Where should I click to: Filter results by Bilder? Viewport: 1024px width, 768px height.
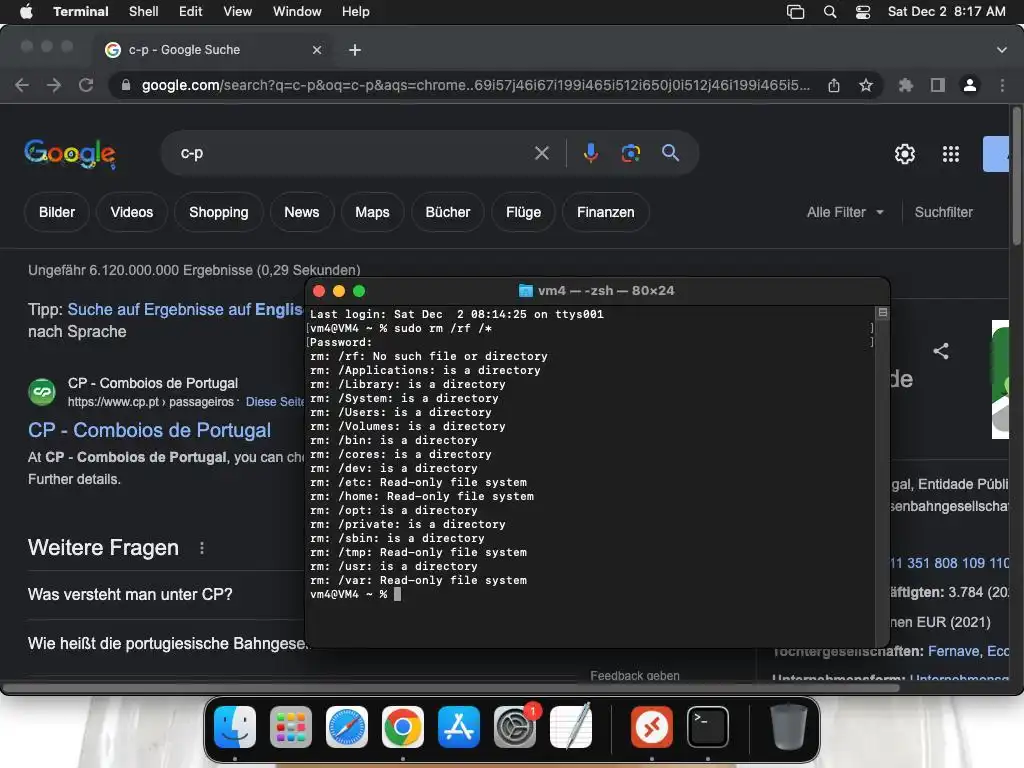(57, 212)
